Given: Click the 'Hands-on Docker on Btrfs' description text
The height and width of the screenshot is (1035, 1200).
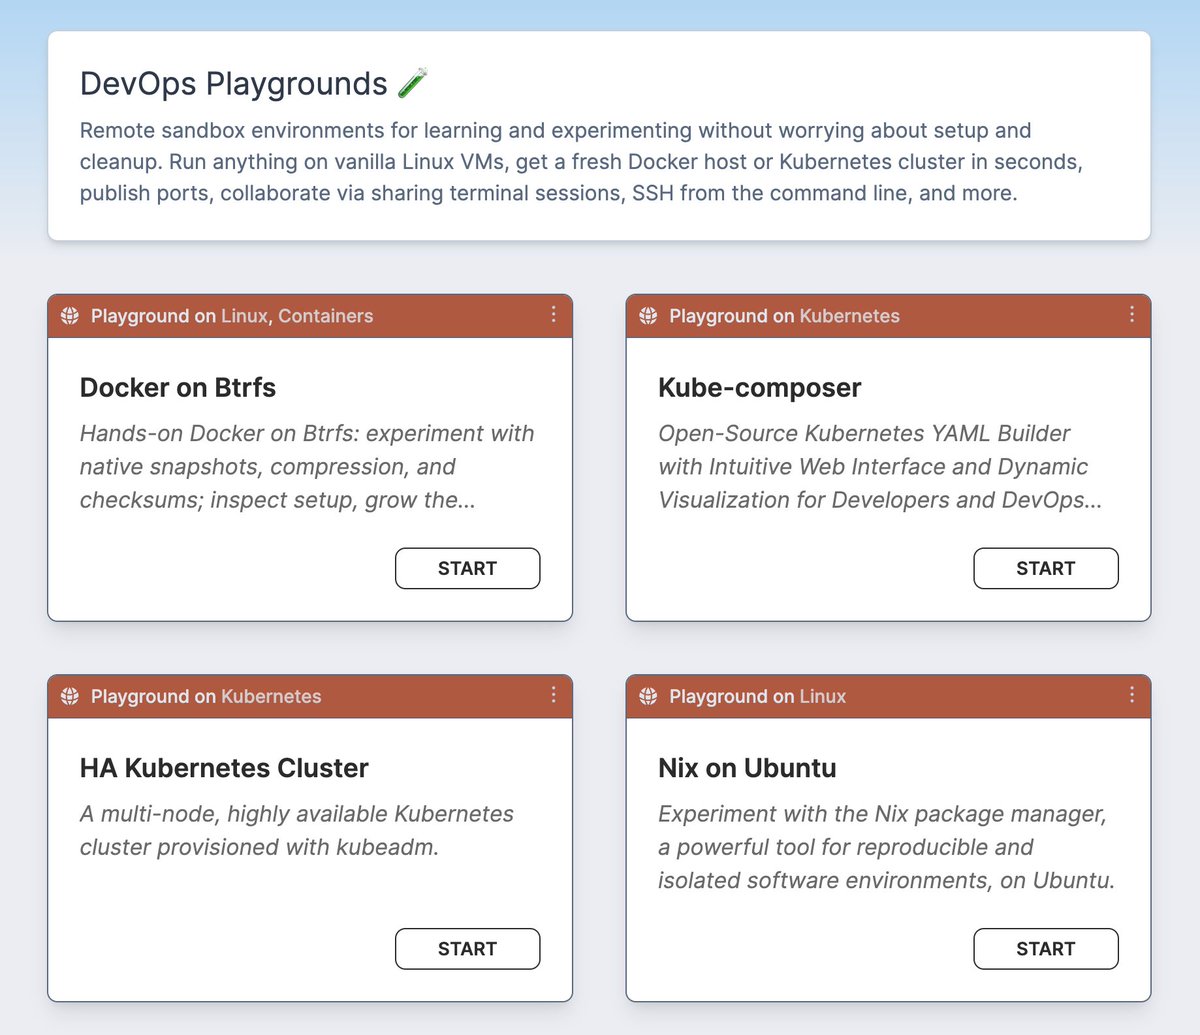Looking at the screenshot, I should [x=307, y=467].
